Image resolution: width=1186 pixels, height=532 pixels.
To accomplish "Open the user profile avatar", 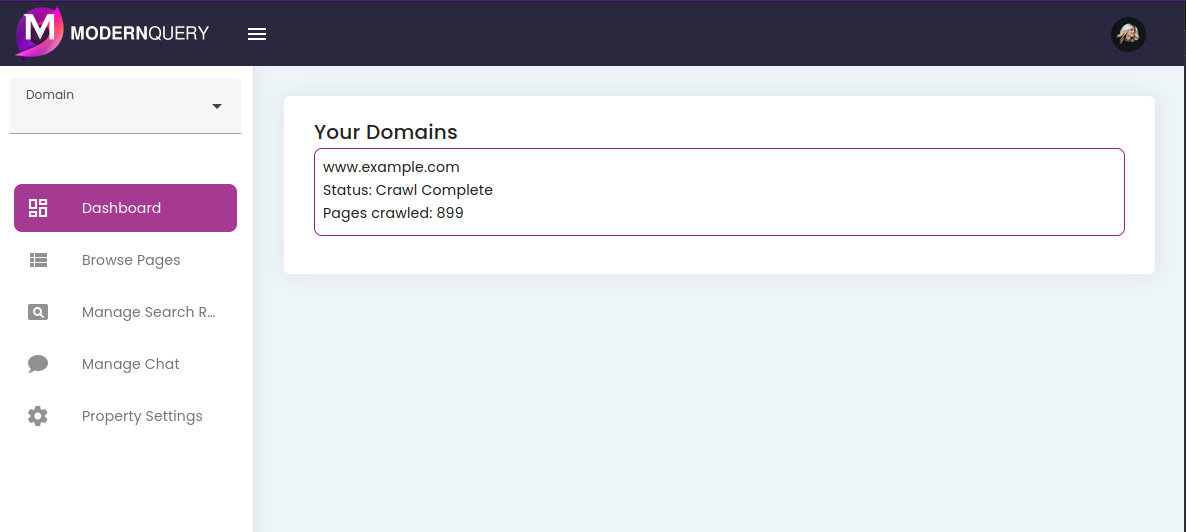I will 1128,34.
